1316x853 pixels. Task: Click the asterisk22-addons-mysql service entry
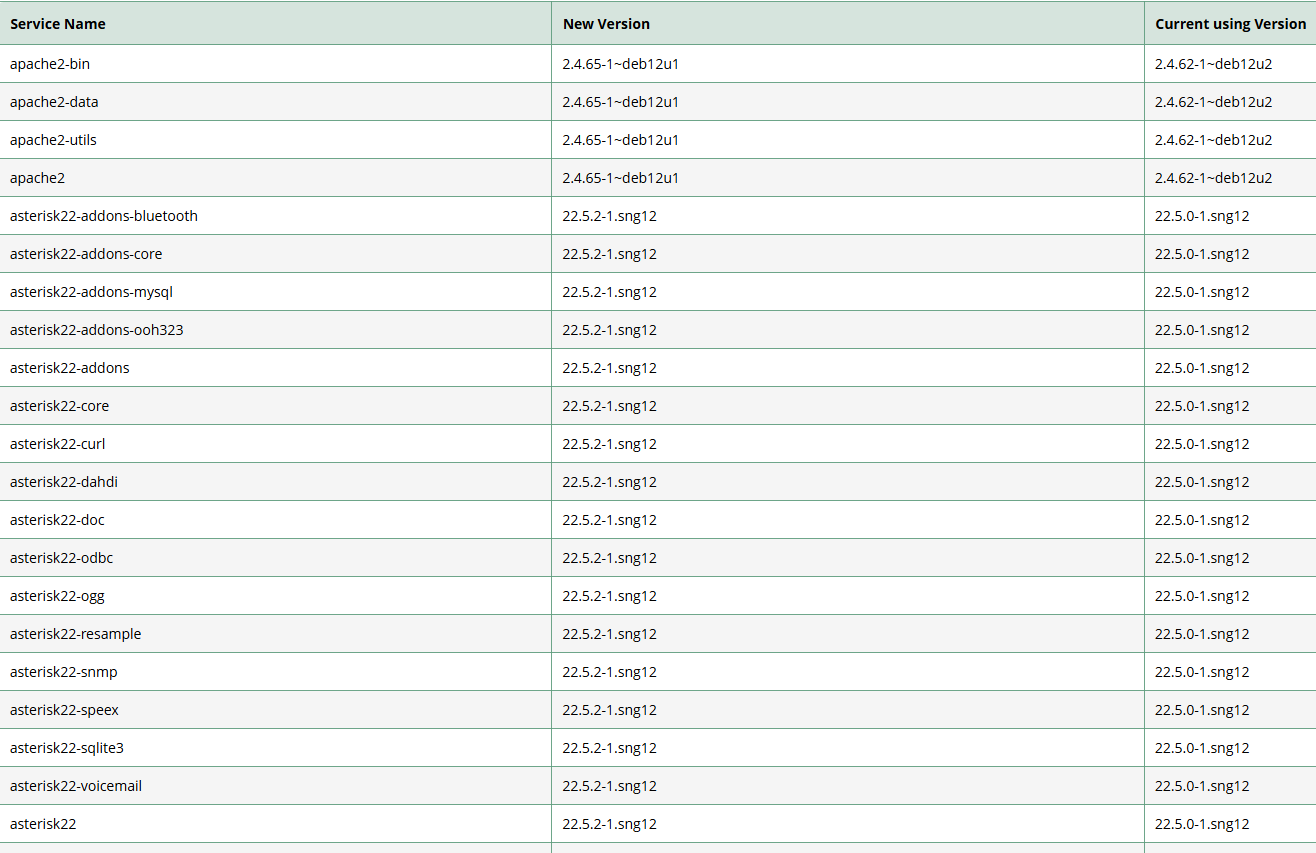(92, 292)
